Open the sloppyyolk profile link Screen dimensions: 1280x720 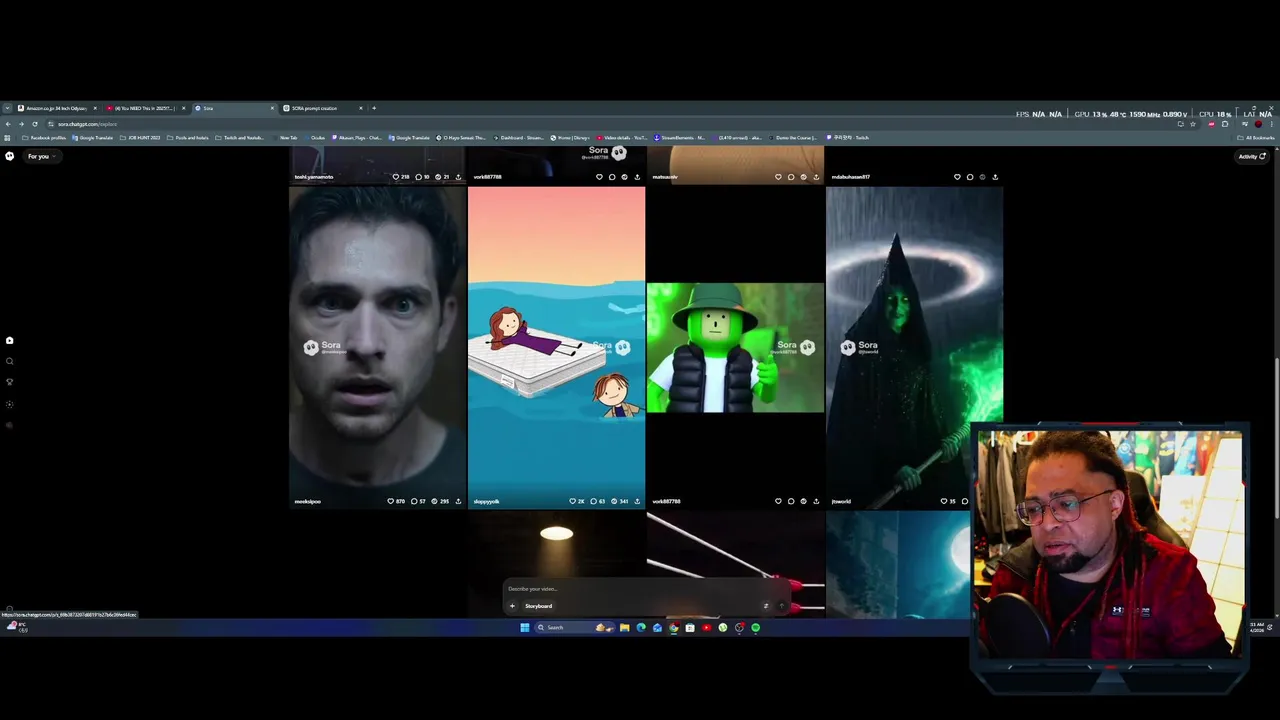(486, 501)
